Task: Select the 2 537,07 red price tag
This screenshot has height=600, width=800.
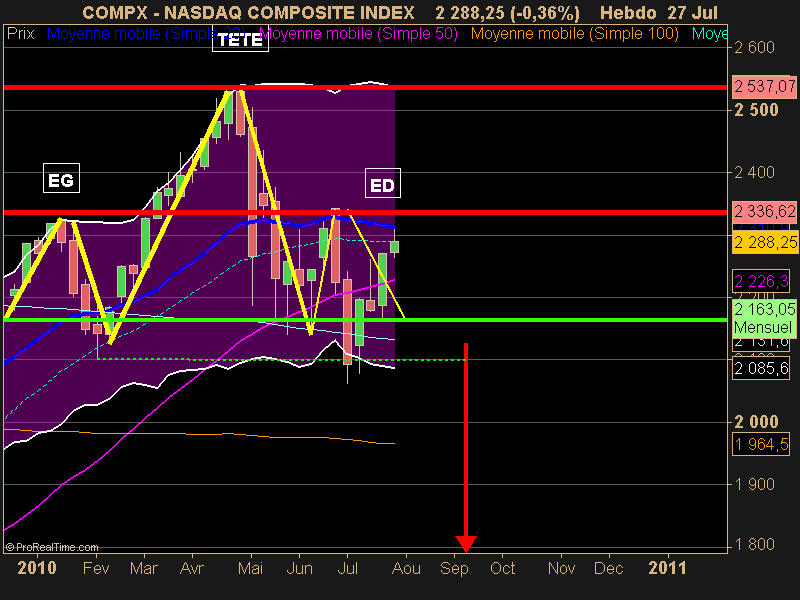Action: pyautogui.click(x=764, y=87)
